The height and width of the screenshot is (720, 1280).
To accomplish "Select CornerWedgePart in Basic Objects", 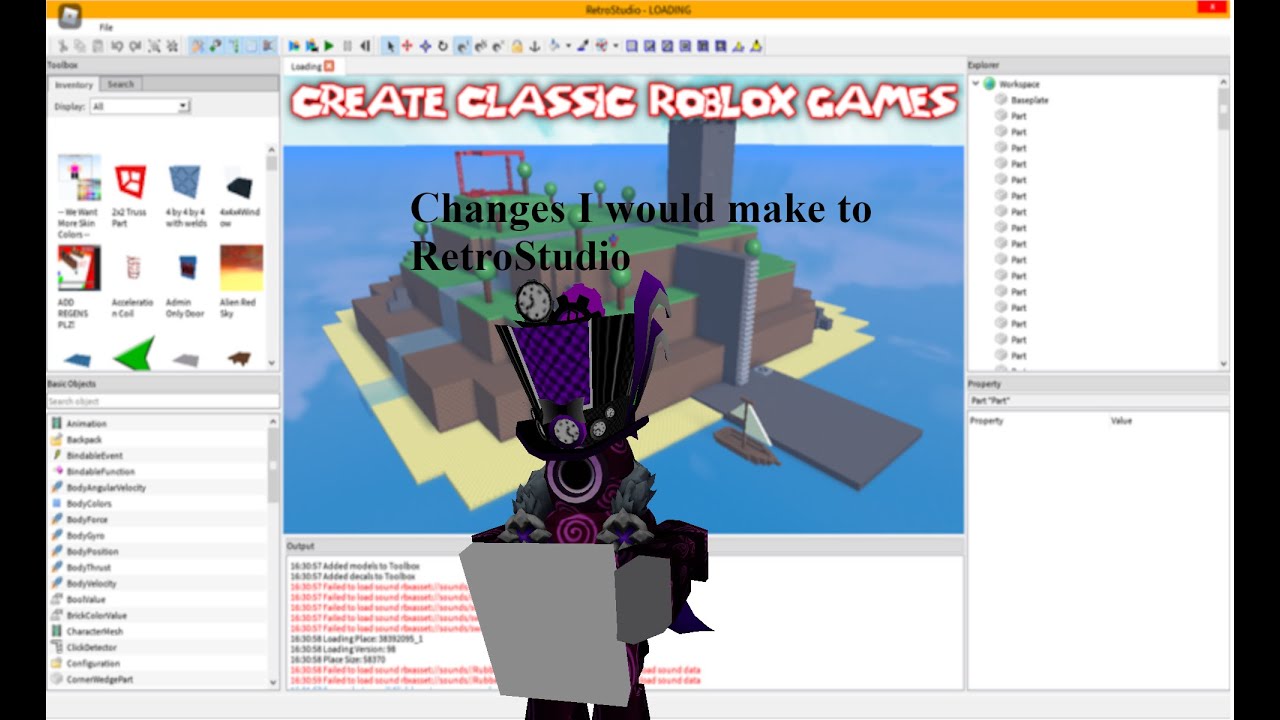I will click(99, 680).
